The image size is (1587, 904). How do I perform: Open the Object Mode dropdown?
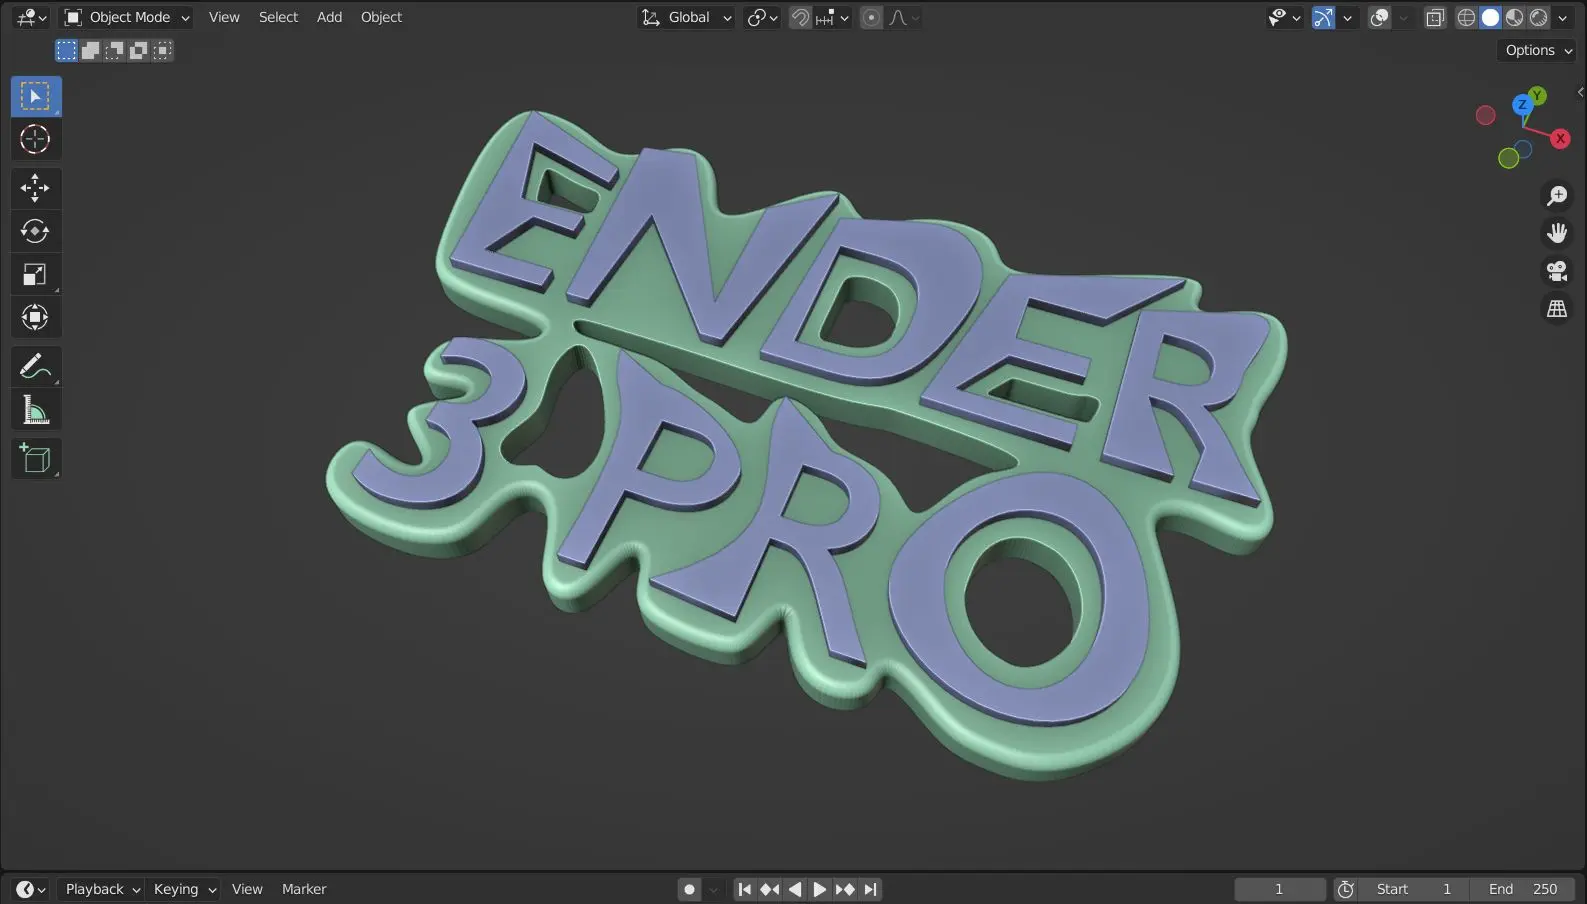click(x=127, y=17)
